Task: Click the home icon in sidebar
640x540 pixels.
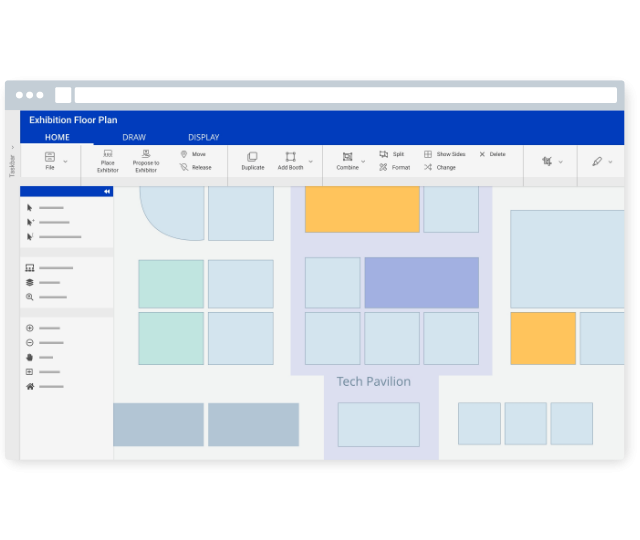Action: click(x=30, y=386)
